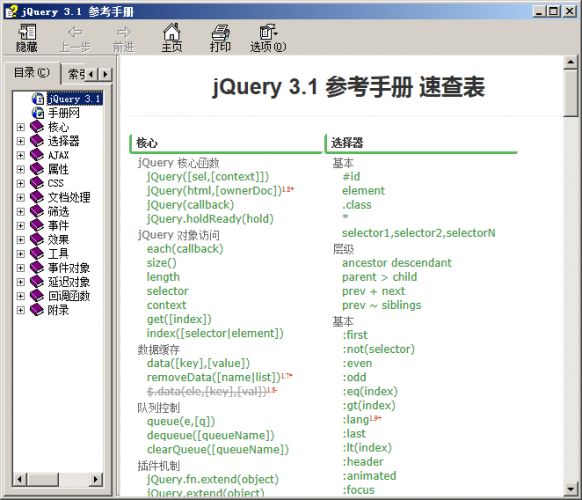Open the prev ~ siblings link
This screenshot has height=500, width=582.
(x=382, y=305)
